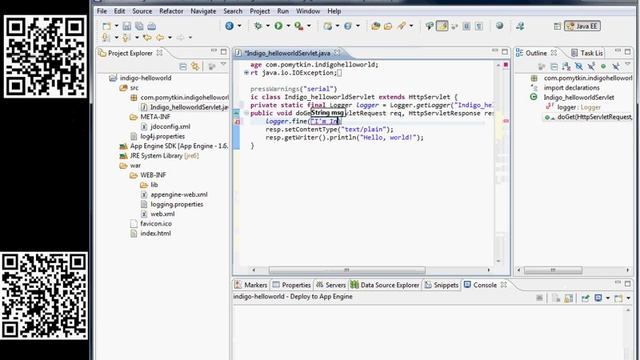Open the Search icon dropdown arrow
Viewport: 640px width, 360px height.
(411, 26)
